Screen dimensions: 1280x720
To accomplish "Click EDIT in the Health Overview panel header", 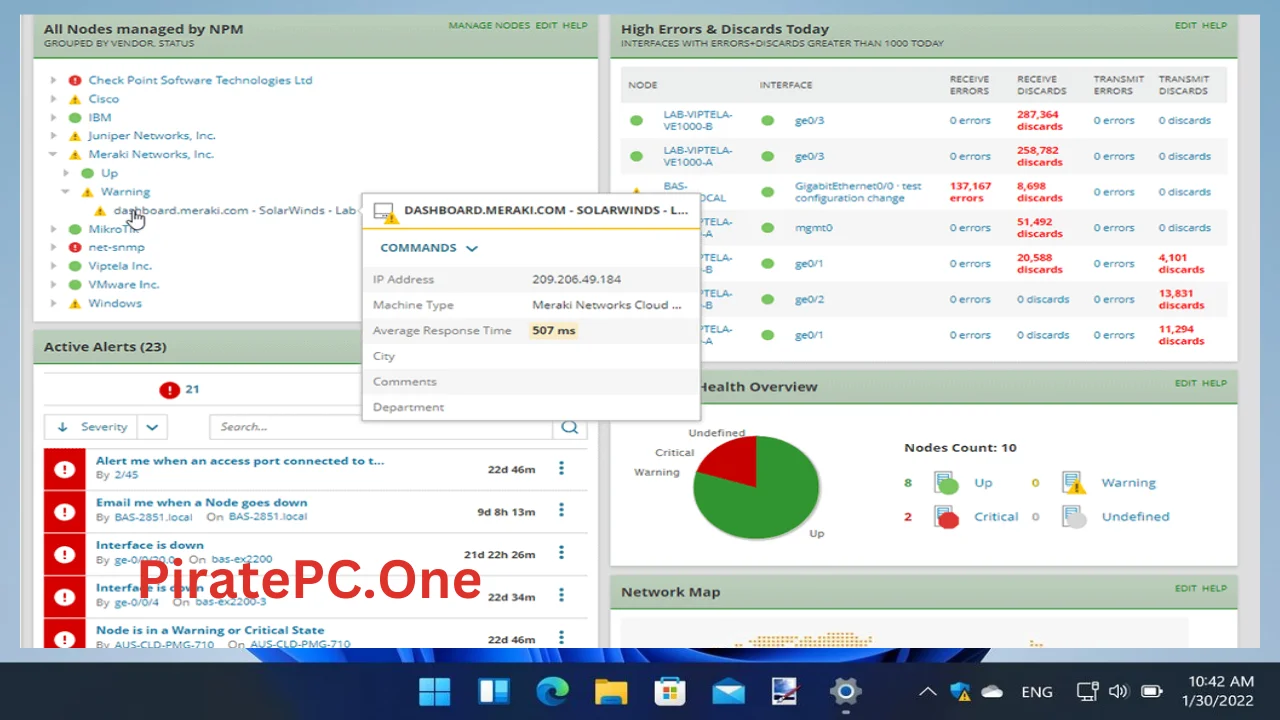I will click(x=1185, y=383).
